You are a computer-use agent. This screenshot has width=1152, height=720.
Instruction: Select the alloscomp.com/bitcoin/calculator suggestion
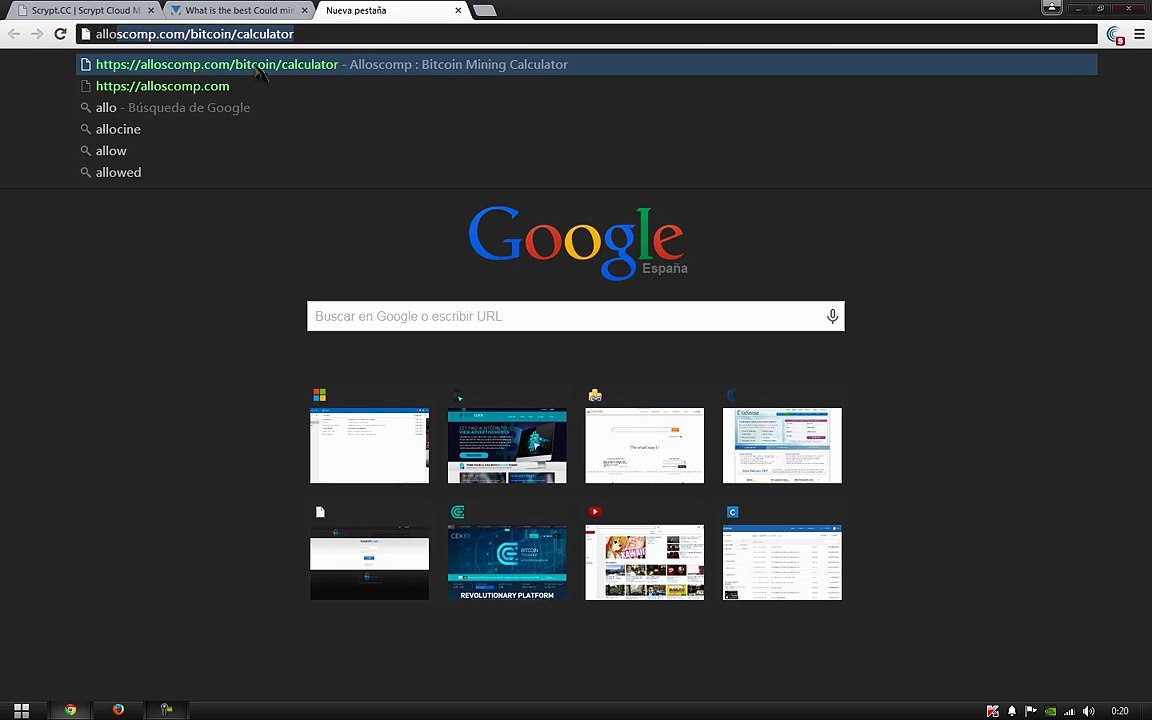pos(586,64)
